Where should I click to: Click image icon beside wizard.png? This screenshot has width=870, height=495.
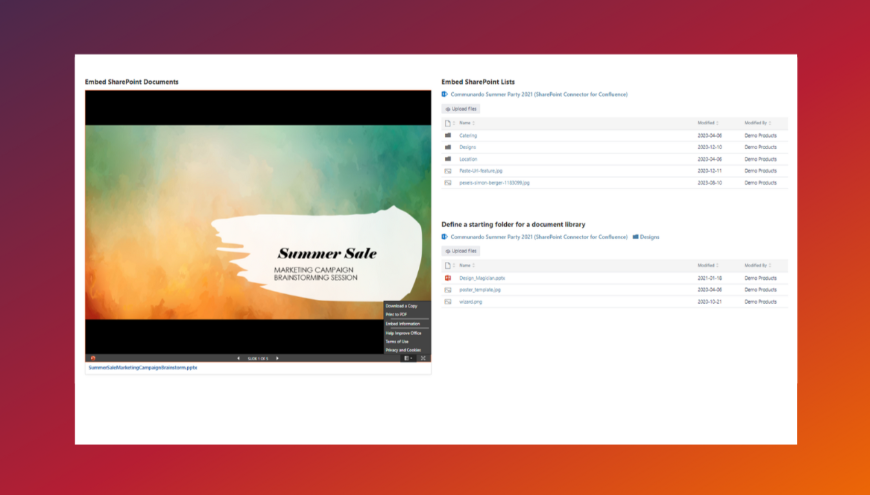pyautogui.click(x=448, y=302)
